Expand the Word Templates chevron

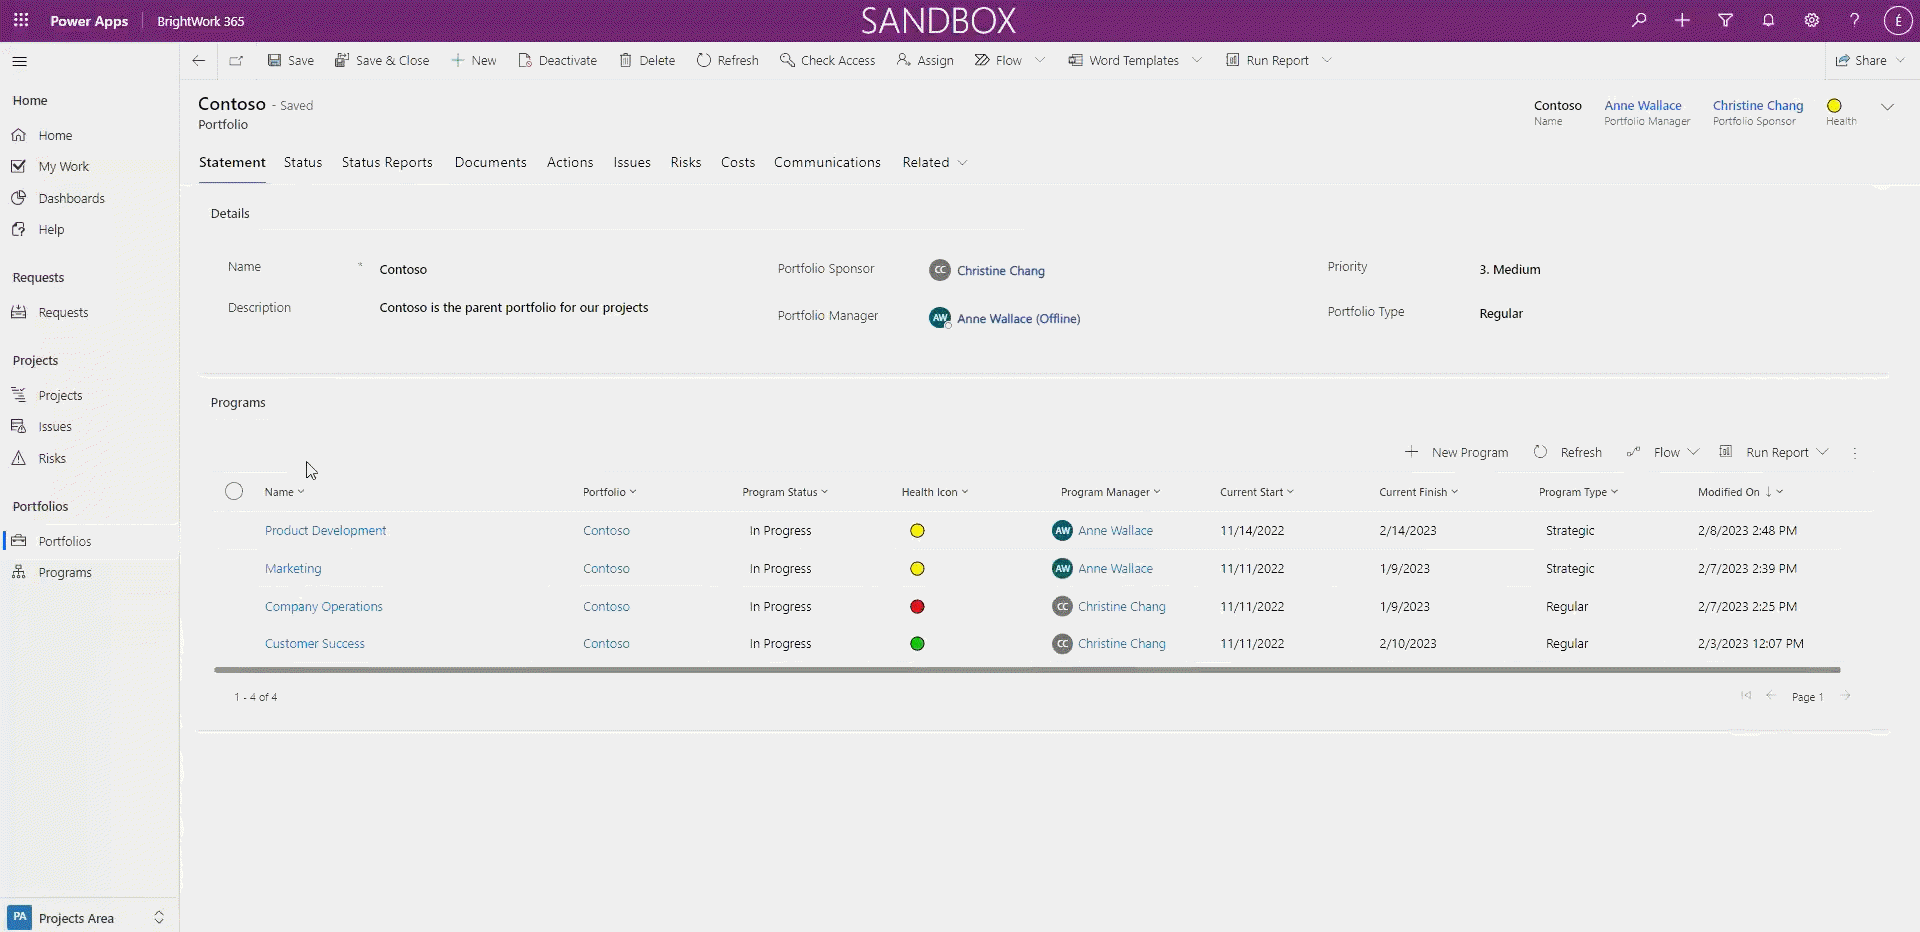point(1197,61)
